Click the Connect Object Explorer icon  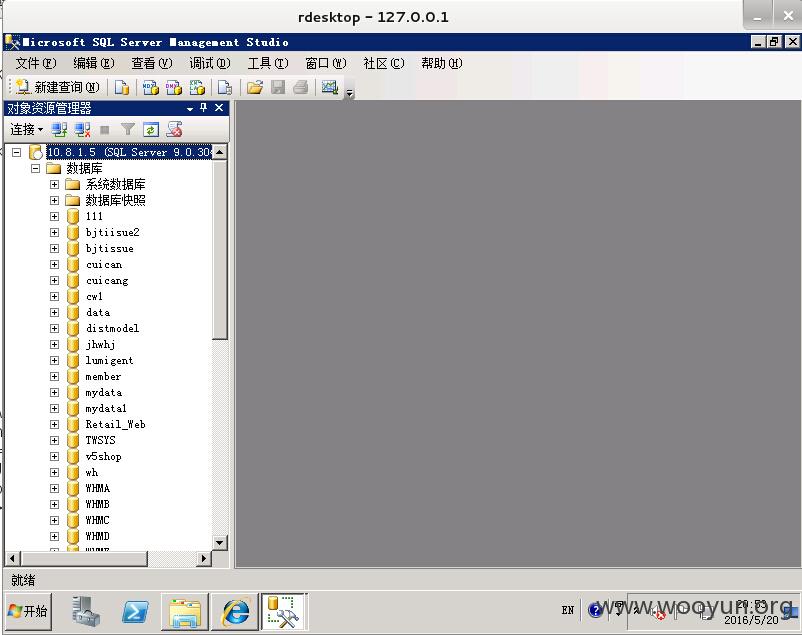coord(59,129)
